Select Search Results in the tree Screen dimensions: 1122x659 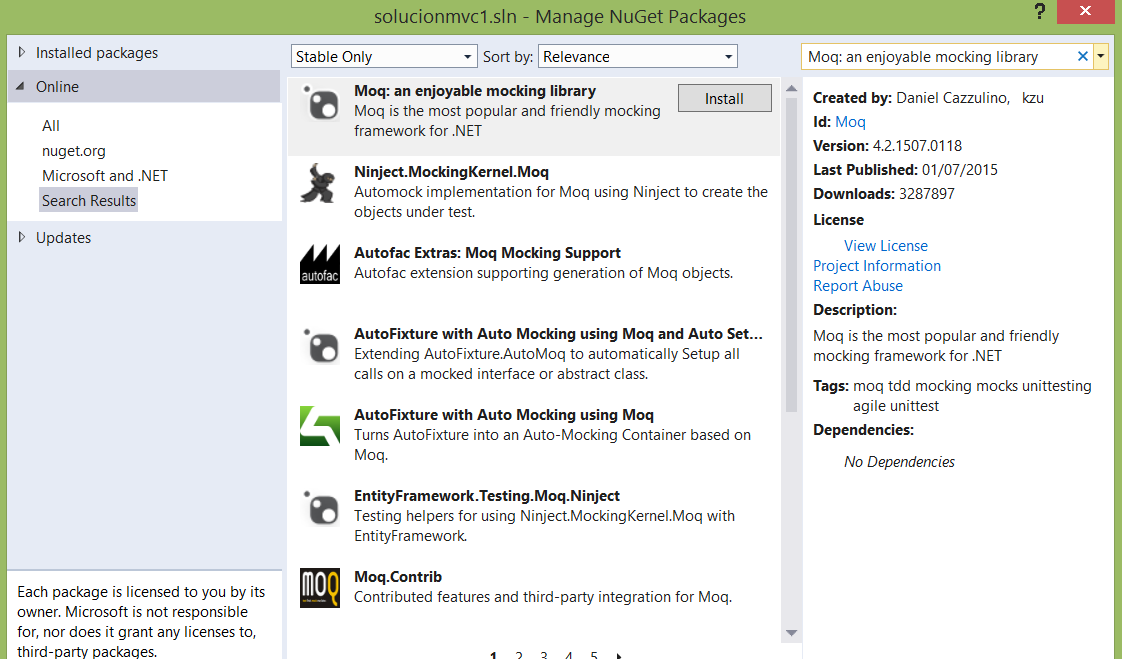(x=89, y=201)
